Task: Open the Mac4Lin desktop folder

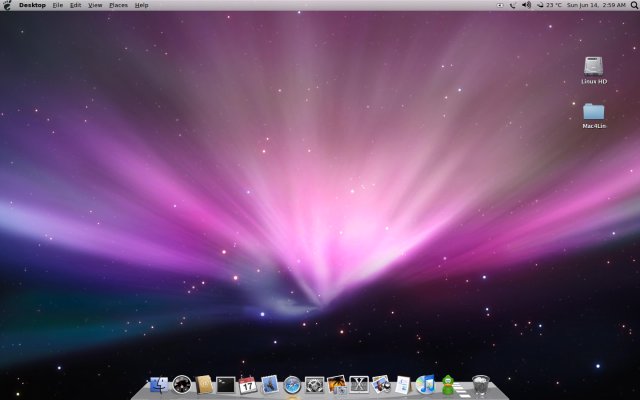Action: pos(595,111)
